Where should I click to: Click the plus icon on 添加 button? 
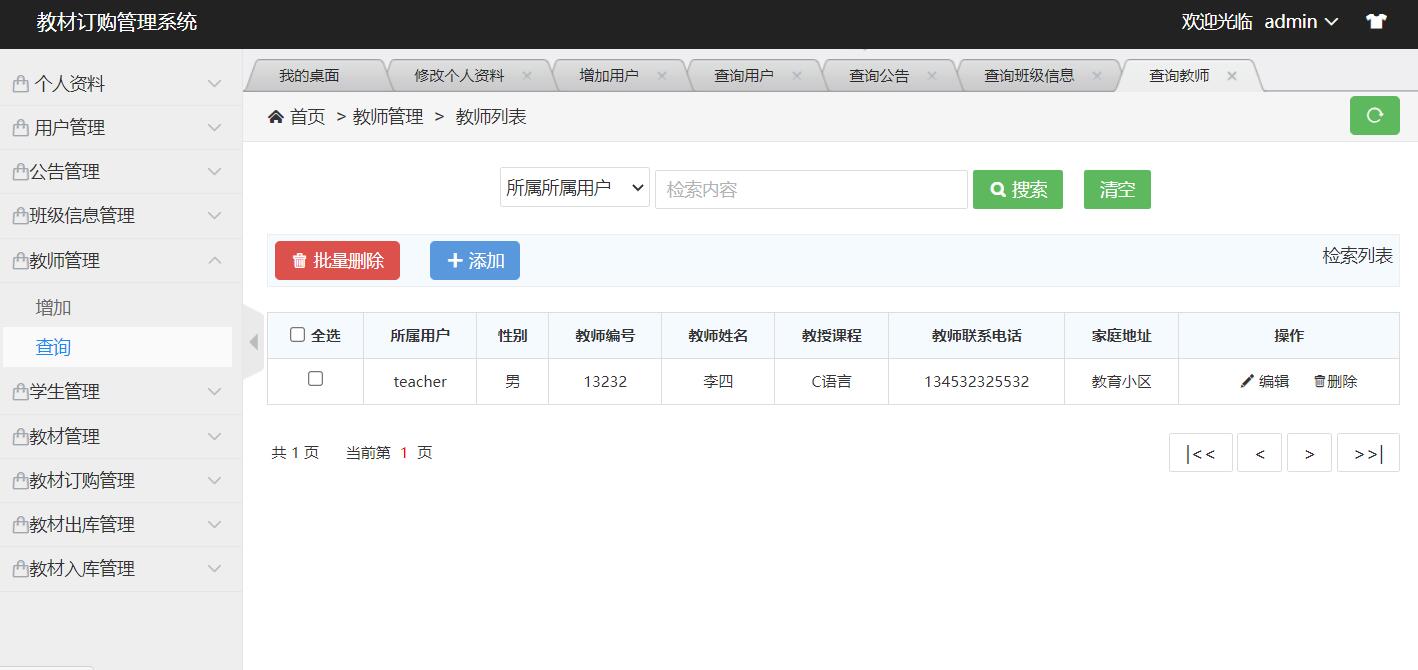coord(458,260)
